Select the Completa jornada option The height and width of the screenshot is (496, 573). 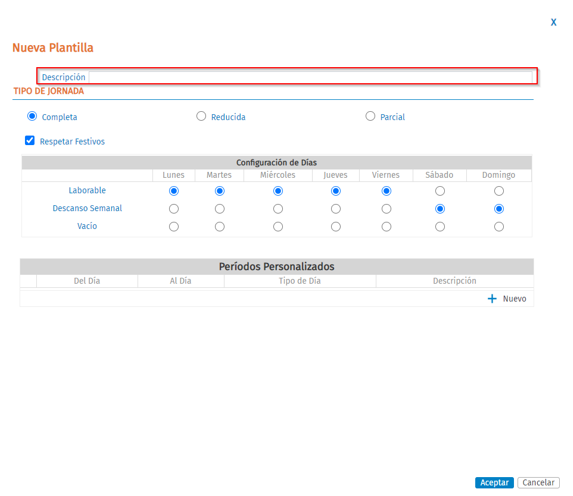click(x=32, y=116)
